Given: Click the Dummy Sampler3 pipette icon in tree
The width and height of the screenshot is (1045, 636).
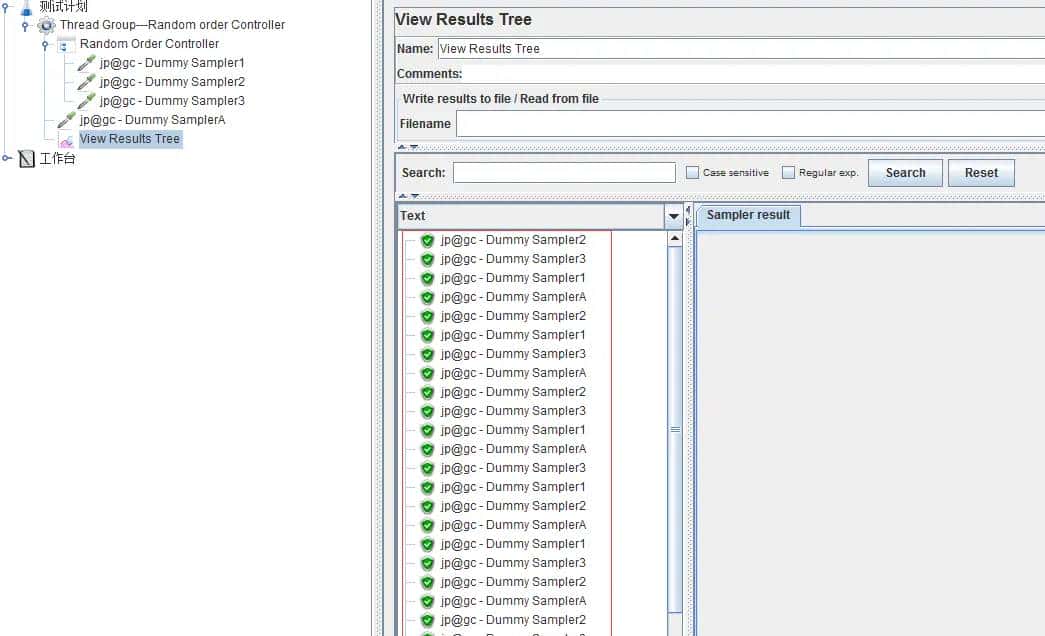Looking at the screenshot, I should 86,101.
